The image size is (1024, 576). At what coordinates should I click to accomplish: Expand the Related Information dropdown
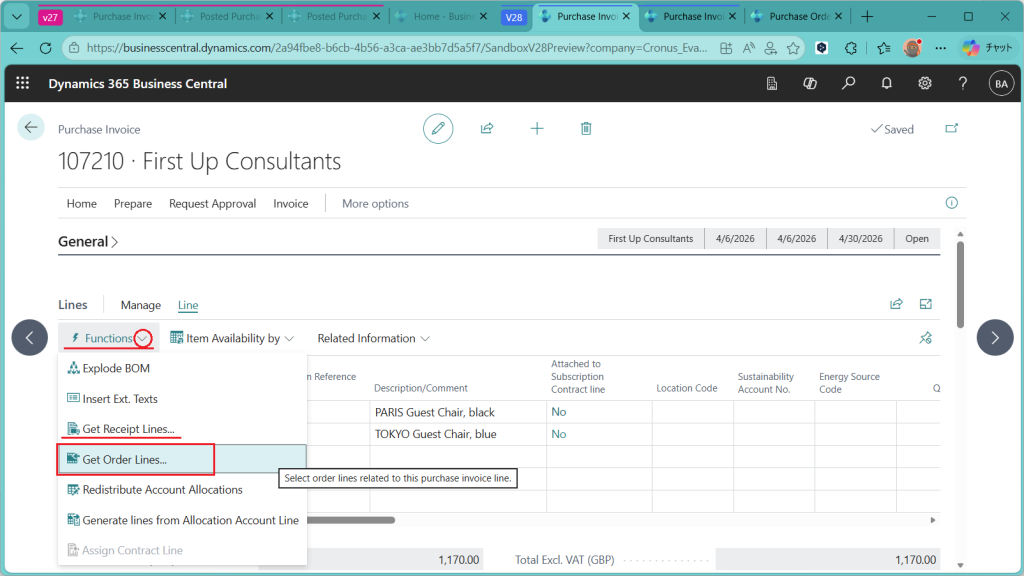point(373,338)
